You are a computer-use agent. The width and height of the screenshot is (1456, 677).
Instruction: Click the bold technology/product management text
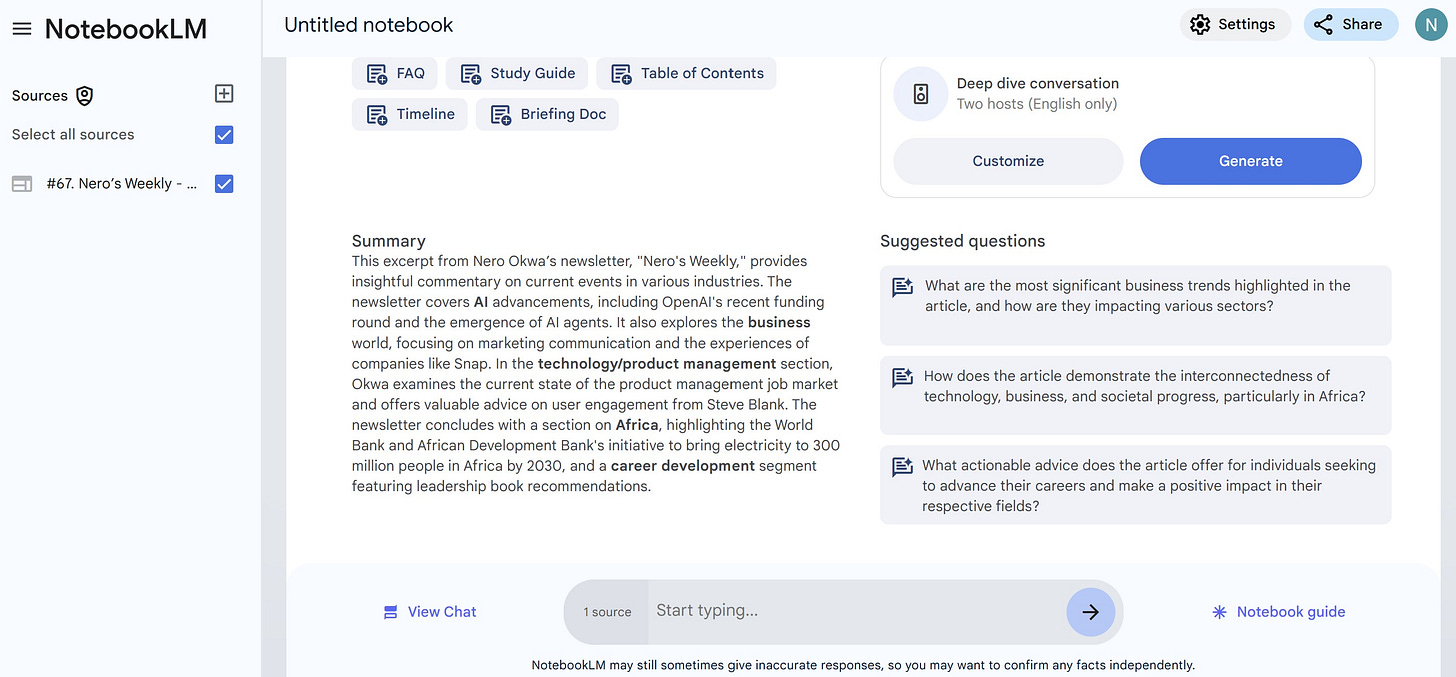[657, 363]
